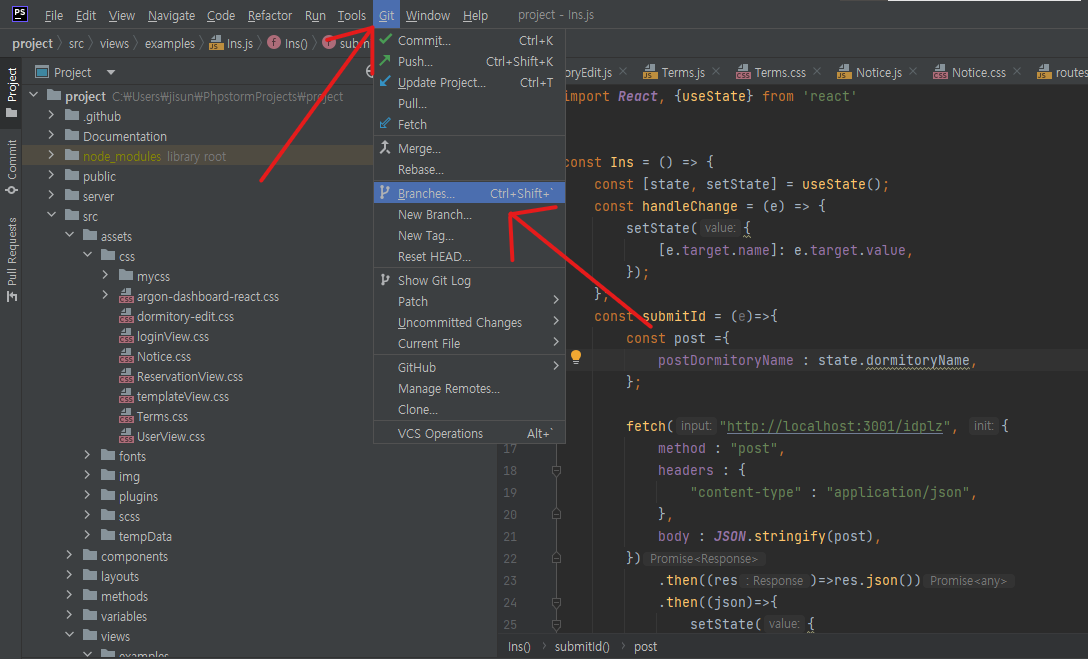Expand the .github folder
This screenshot has height=659, width=1088.
51,115
